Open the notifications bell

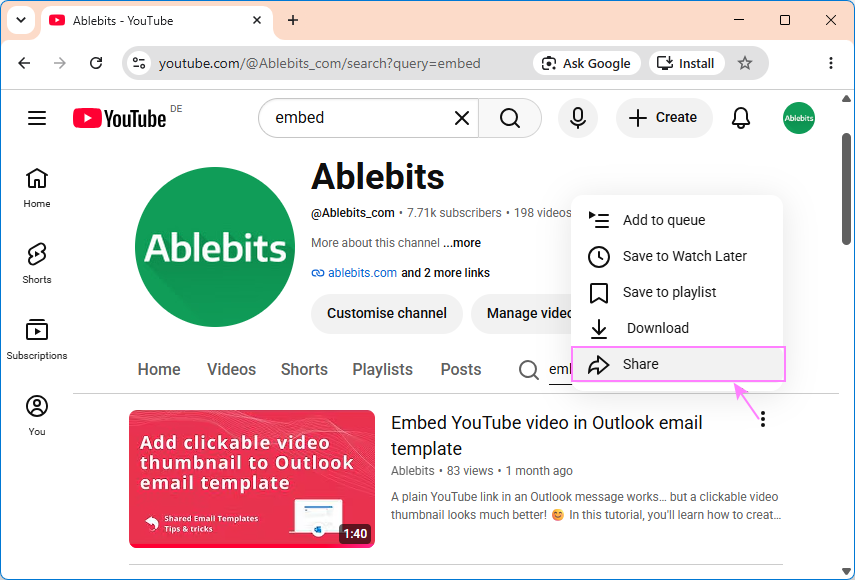click(740, 118)
